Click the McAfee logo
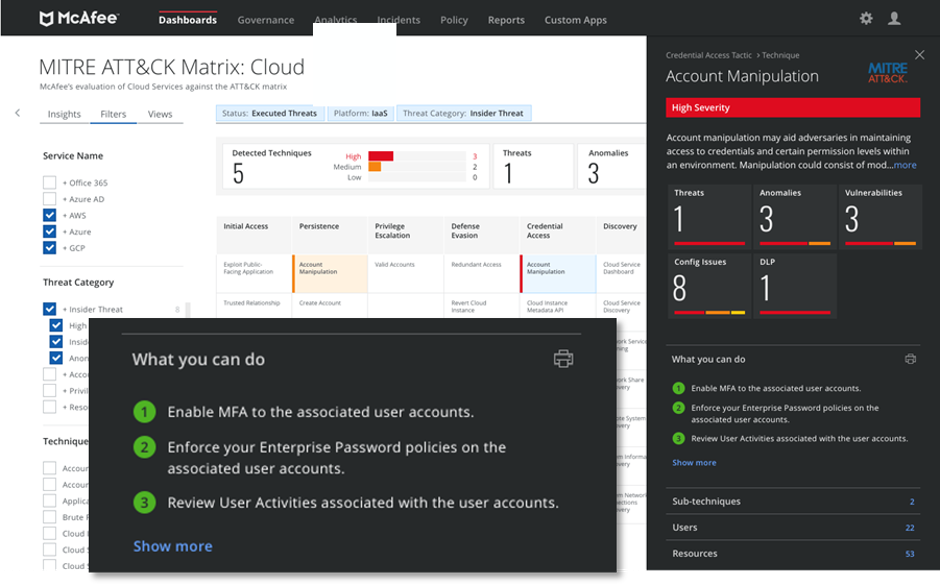The width and height of the screenshot is (940, 586). [79, 19]
